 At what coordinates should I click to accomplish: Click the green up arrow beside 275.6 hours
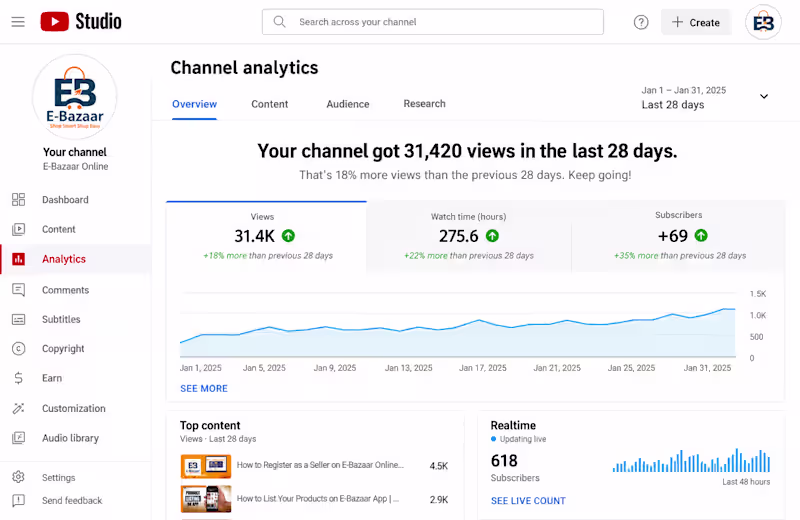(492, 236)
